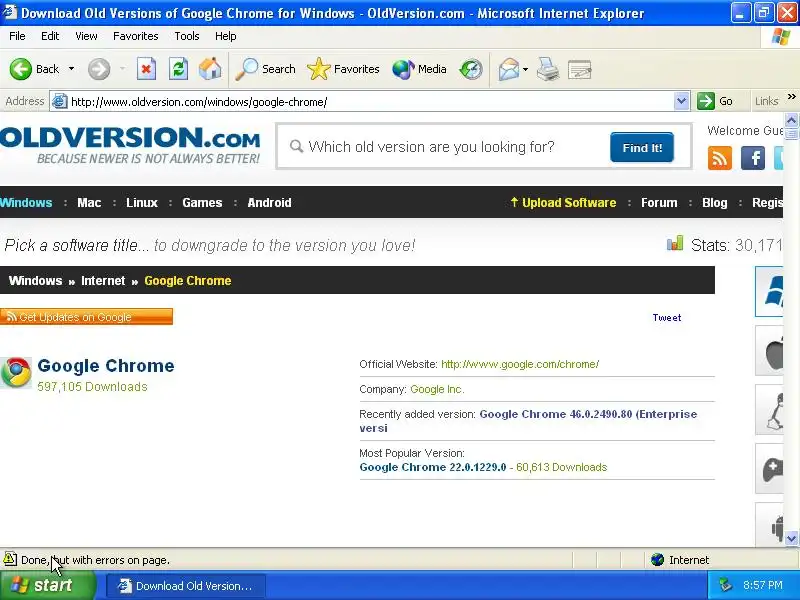Click the script error warning status icon
The height and width of the screenshot is (600, 800).
(x=10, y=559)
